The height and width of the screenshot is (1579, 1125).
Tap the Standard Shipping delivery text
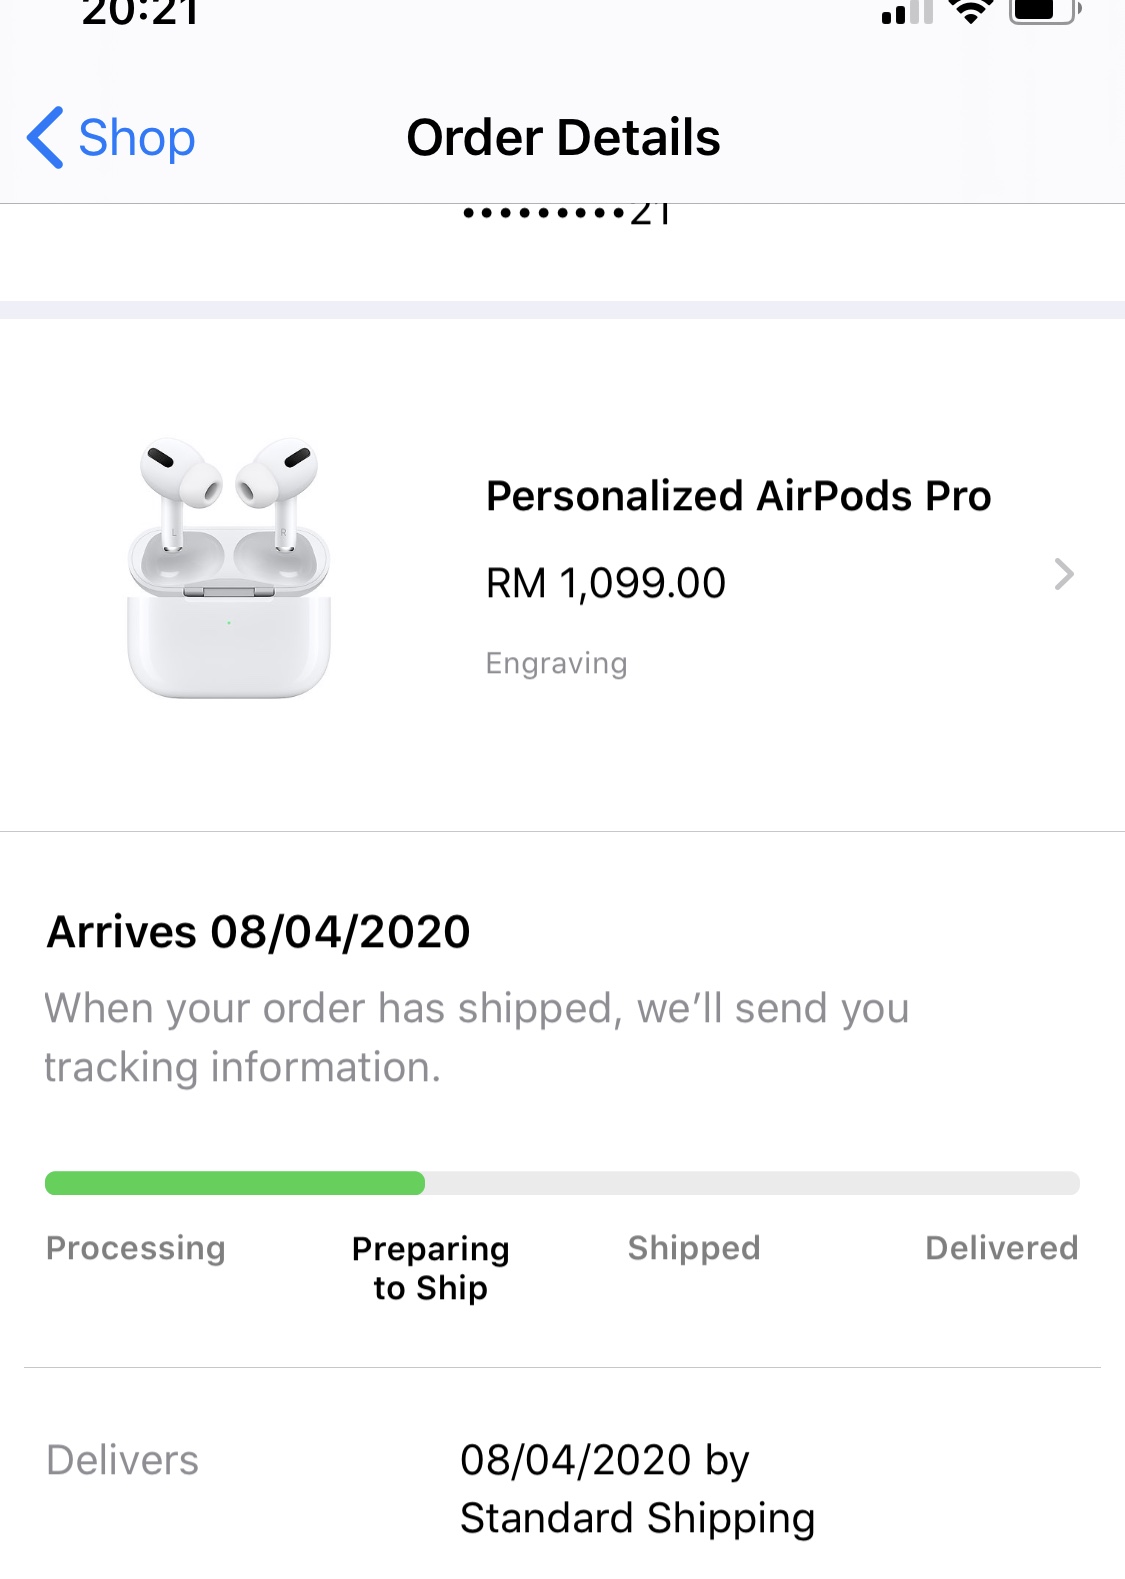click(x=637, y=1518)
